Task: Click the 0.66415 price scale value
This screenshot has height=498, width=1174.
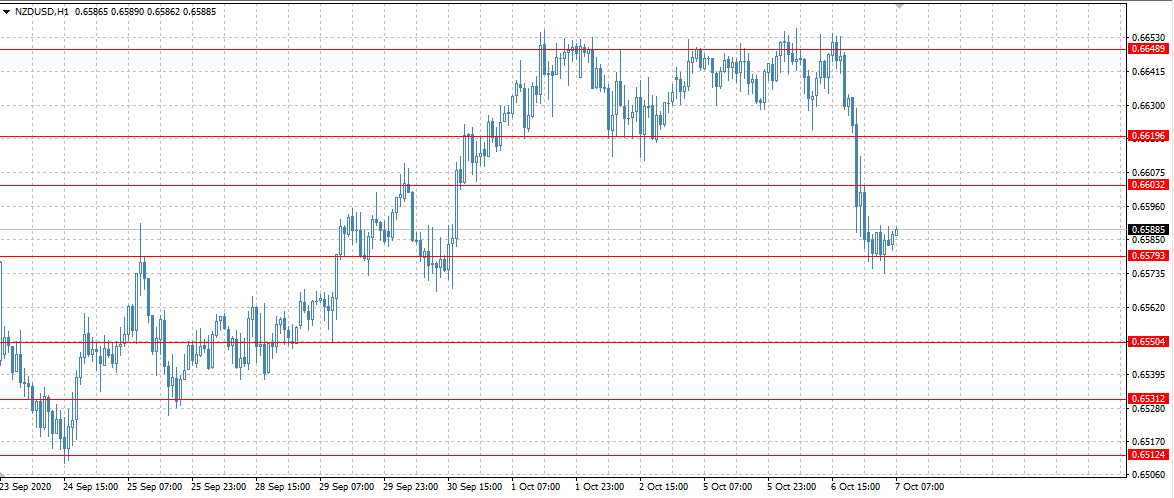Action: tap(1148, 72)
